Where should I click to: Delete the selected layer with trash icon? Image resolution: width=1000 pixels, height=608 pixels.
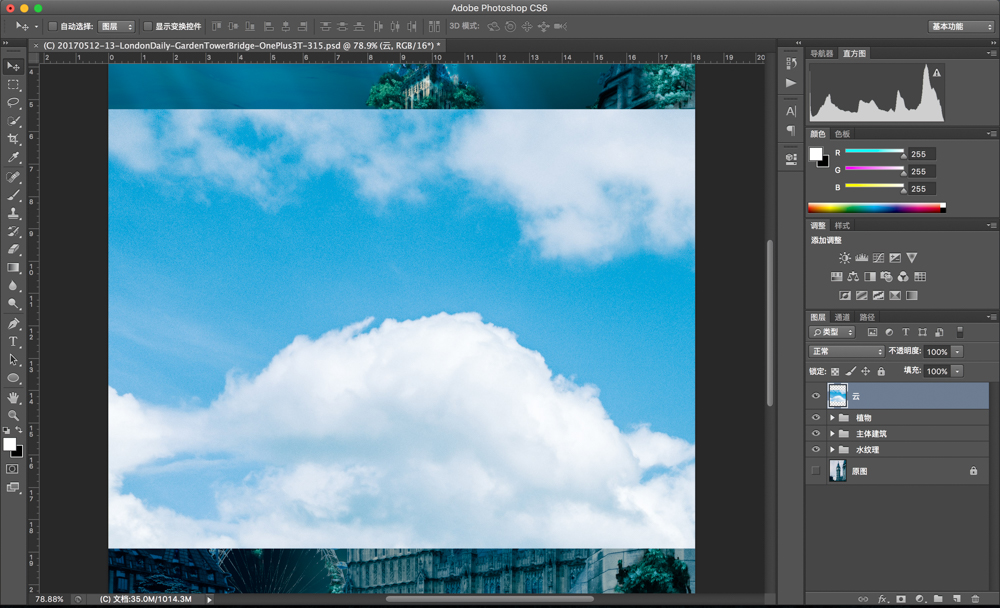coord(975,599)
